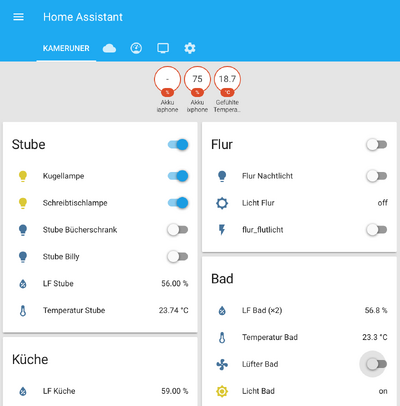Disable the Schreibtischlampe switch

[x=178, y=203]
